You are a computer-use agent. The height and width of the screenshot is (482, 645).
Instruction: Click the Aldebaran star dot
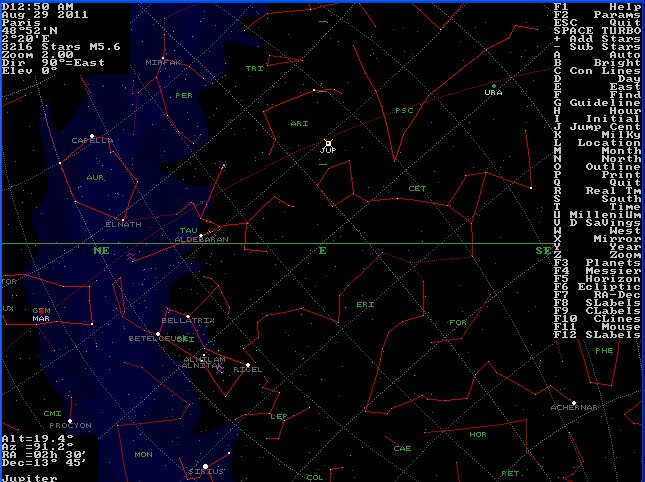(201, 236)
